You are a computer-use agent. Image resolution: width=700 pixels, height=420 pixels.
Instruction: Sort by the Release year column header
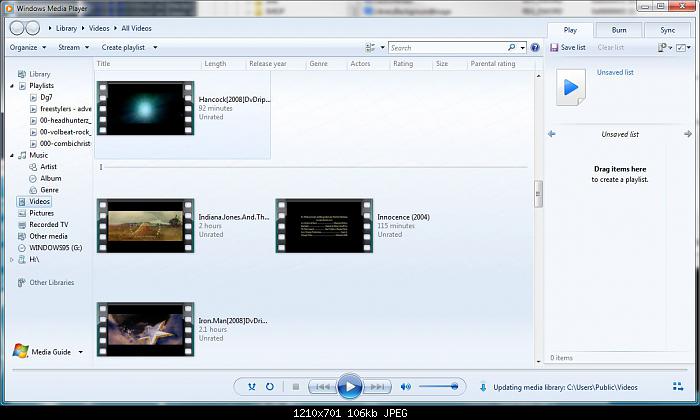(268, 63)
